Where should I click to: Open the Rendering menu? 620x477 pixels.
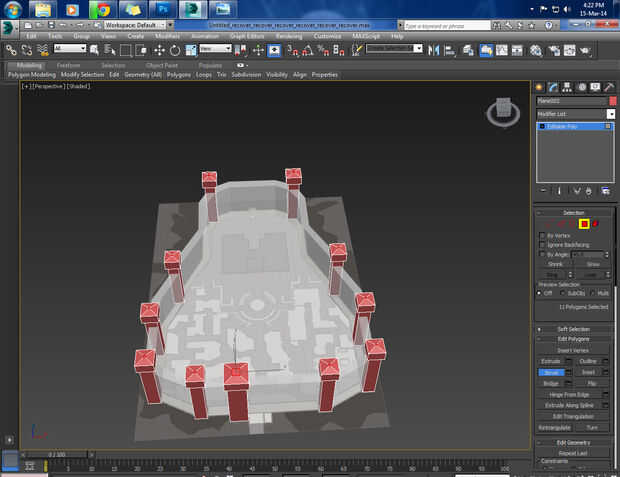288,36
